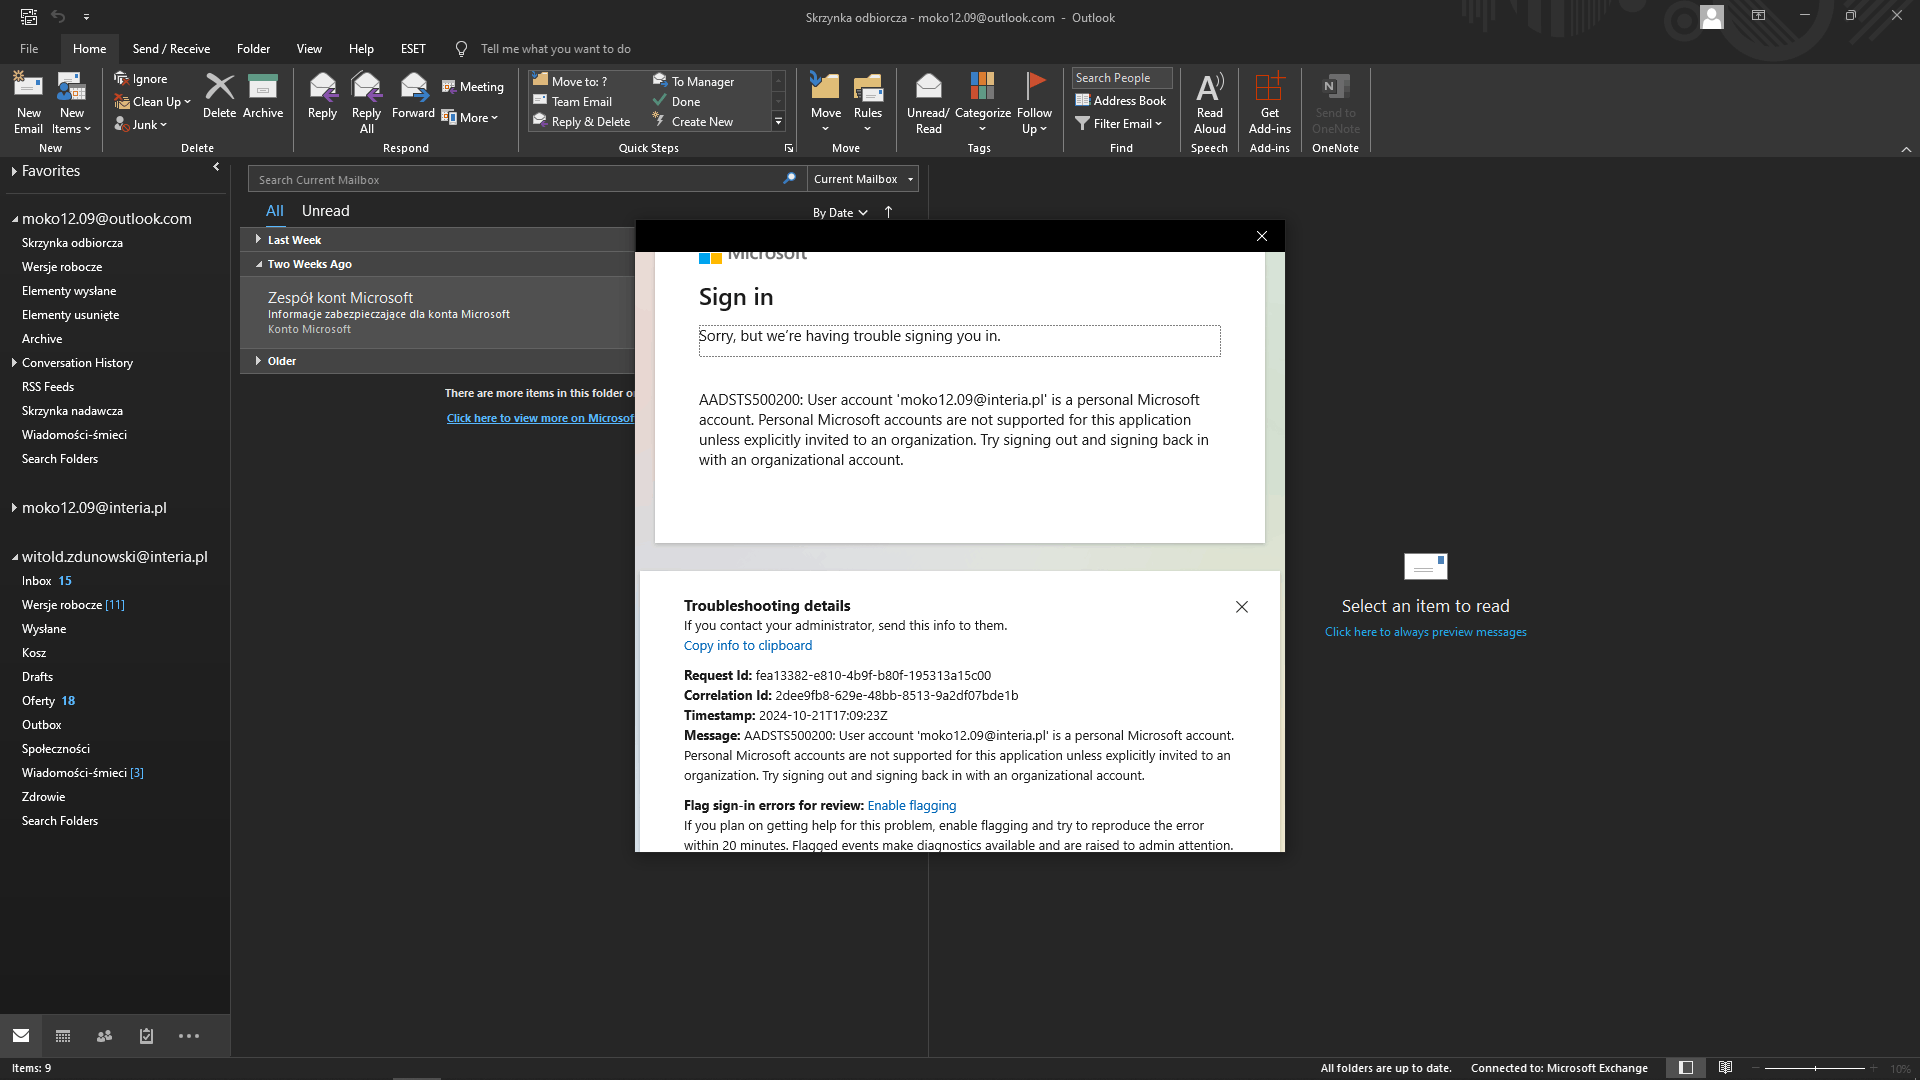This screenshot has height=1080, width=1920.
Task: Show only Unread messages tab
Action: coord(326,211)
